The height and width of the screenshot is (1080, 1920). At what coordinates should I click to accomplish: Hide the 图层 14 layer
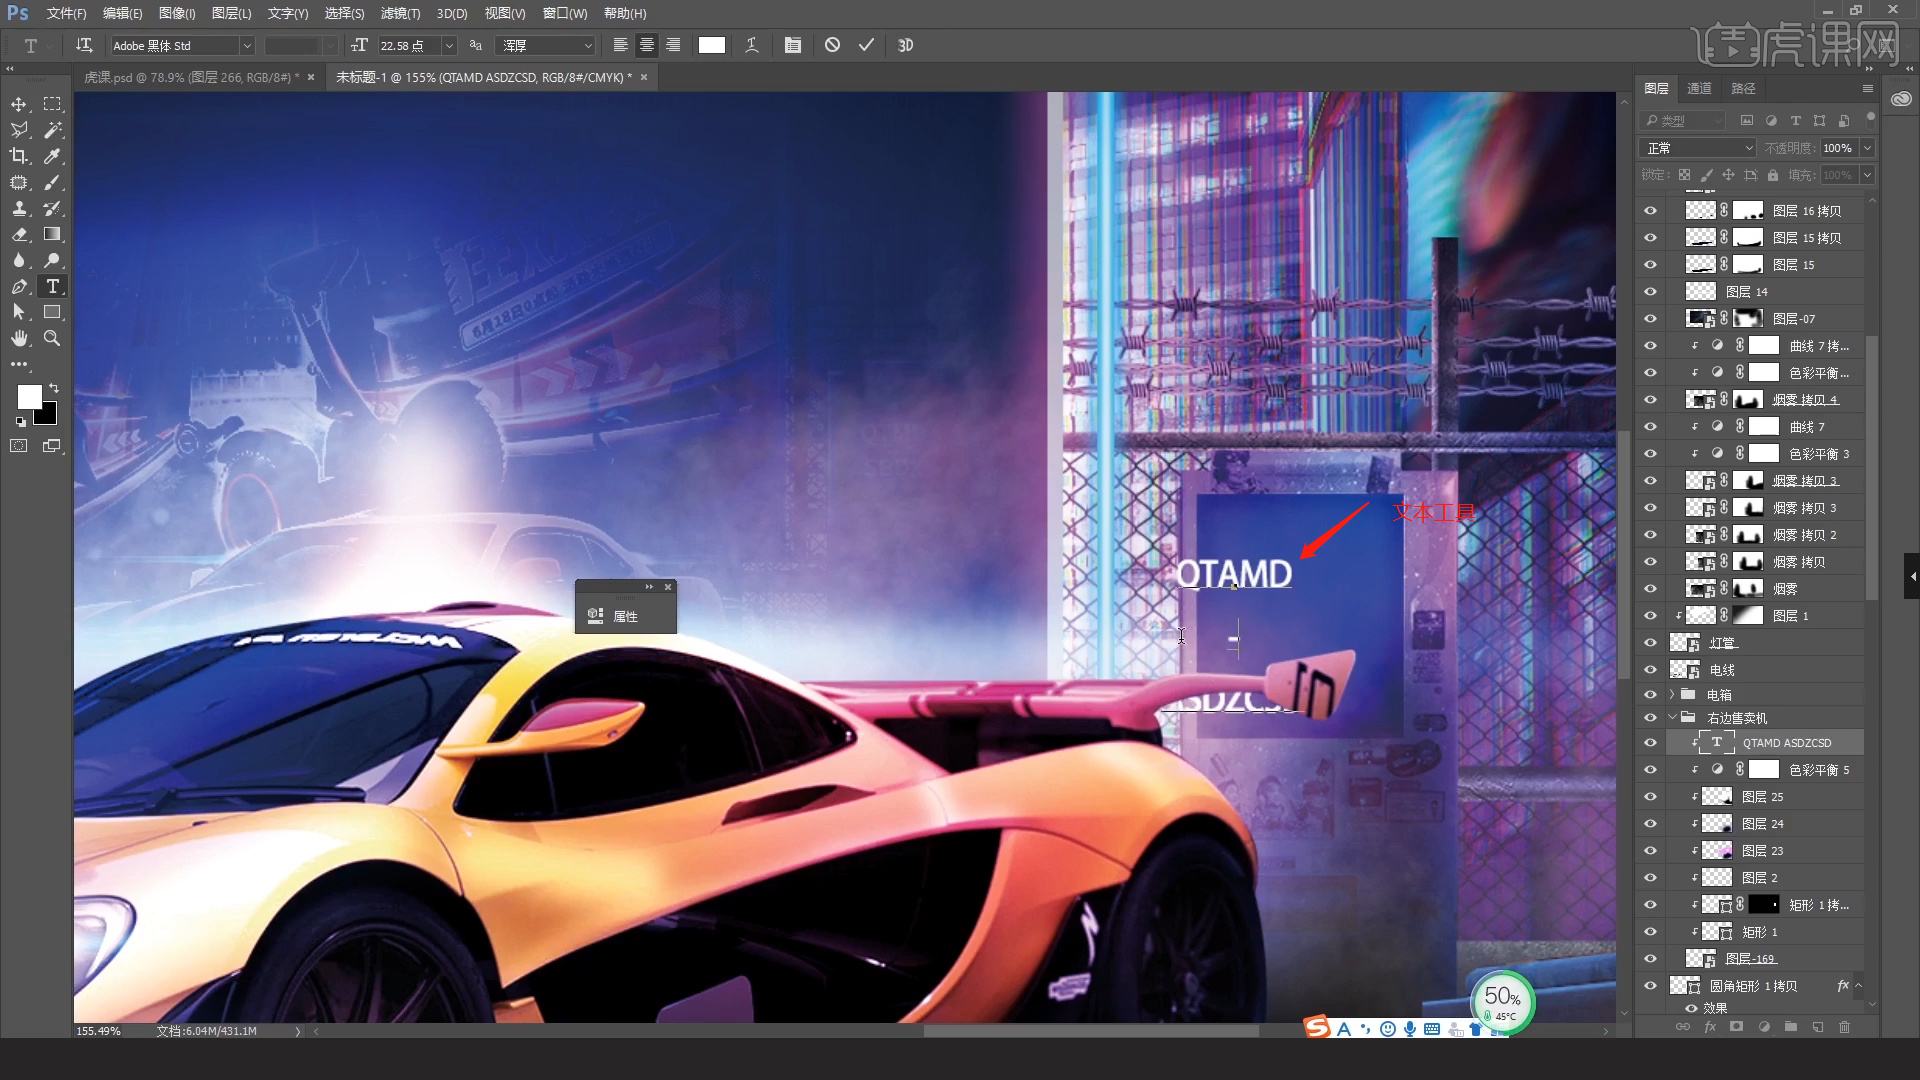[1650, 292]
